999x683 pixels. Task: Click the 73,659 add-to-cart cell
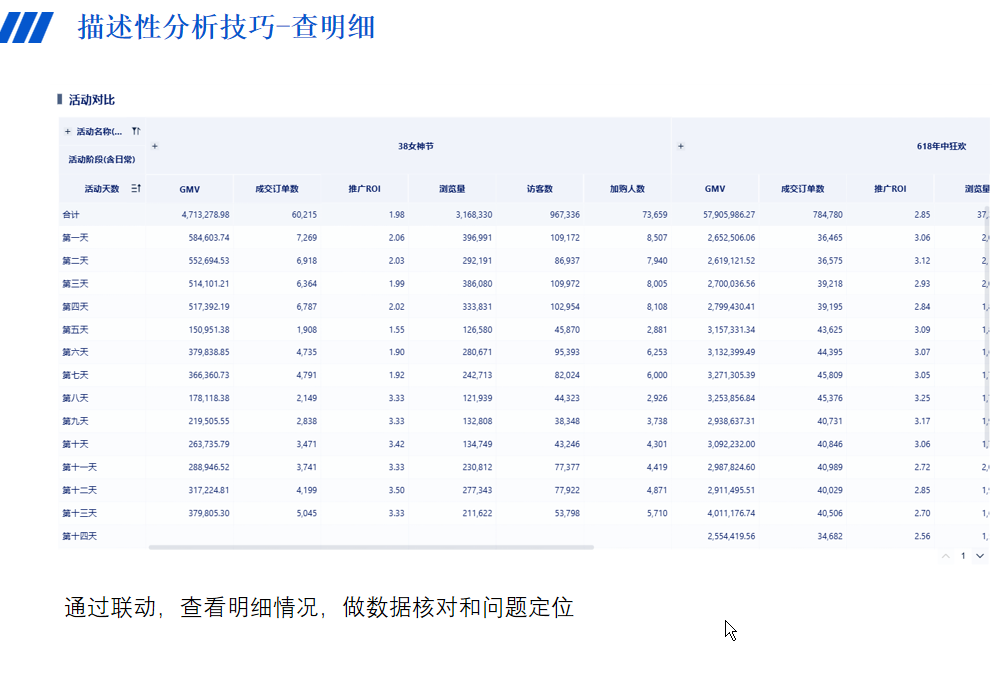click(655, 215)
